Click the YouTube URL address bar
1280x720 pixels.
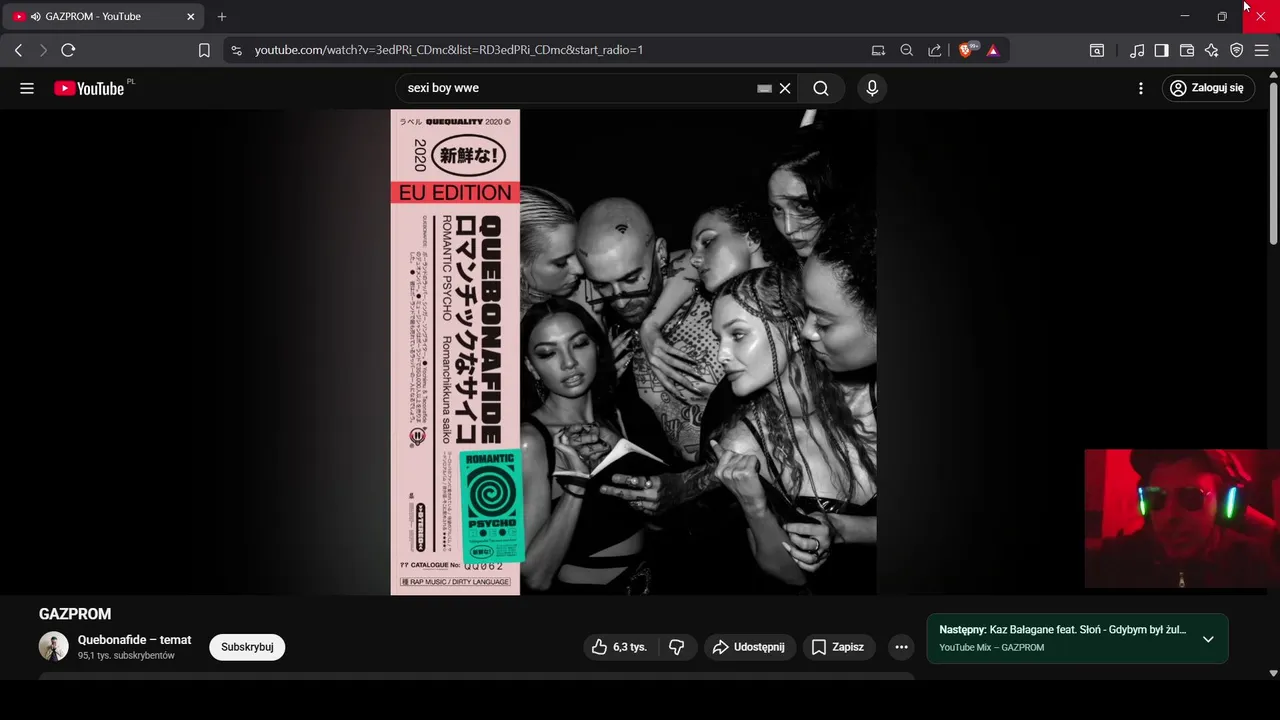(449, 50)
